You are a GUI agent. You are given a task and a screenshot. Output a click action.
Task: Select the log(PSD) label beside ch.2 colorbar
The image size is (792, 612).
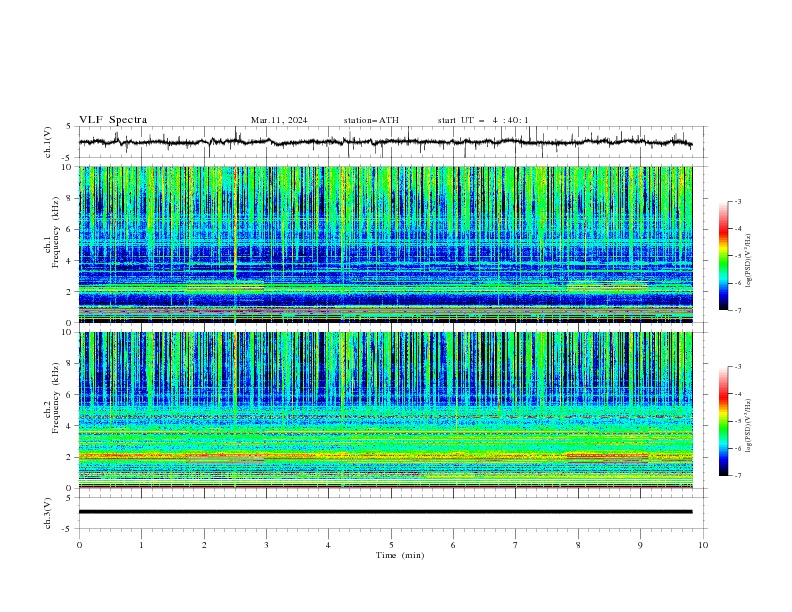749,425
